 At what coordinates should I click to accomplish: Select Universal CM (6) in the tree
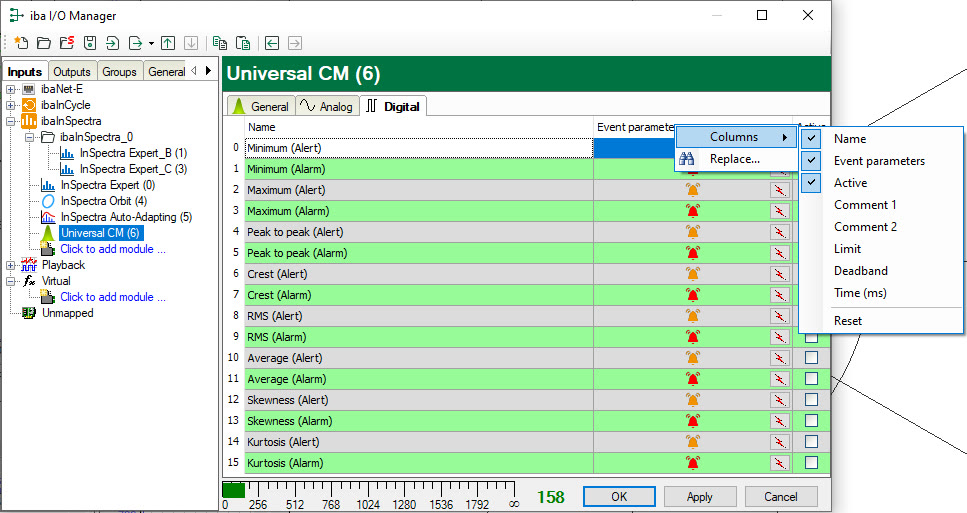(101, 233)
